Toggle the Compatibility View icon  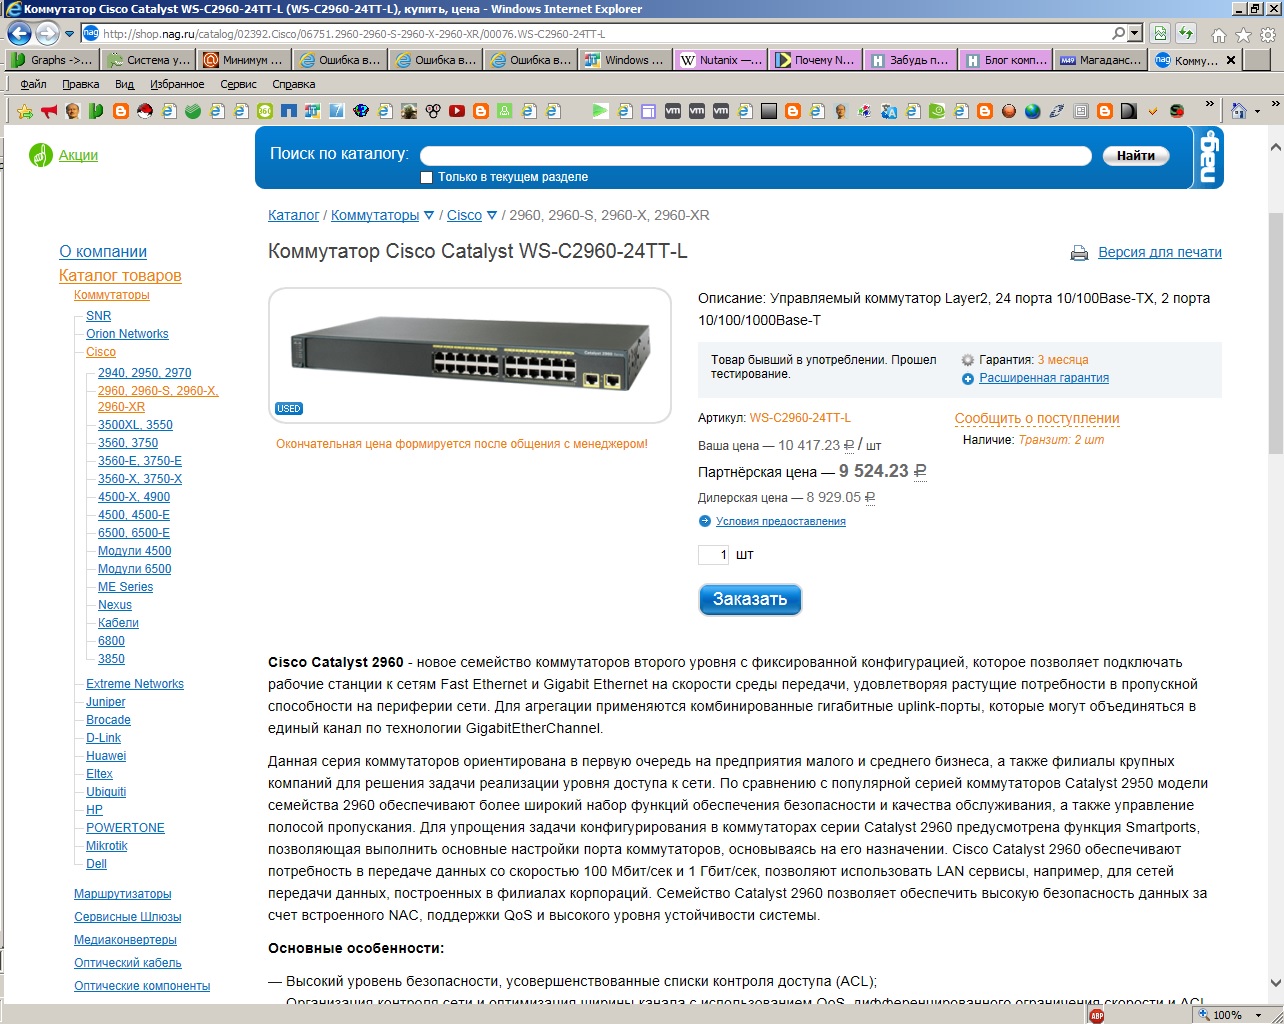(1159, 33)
